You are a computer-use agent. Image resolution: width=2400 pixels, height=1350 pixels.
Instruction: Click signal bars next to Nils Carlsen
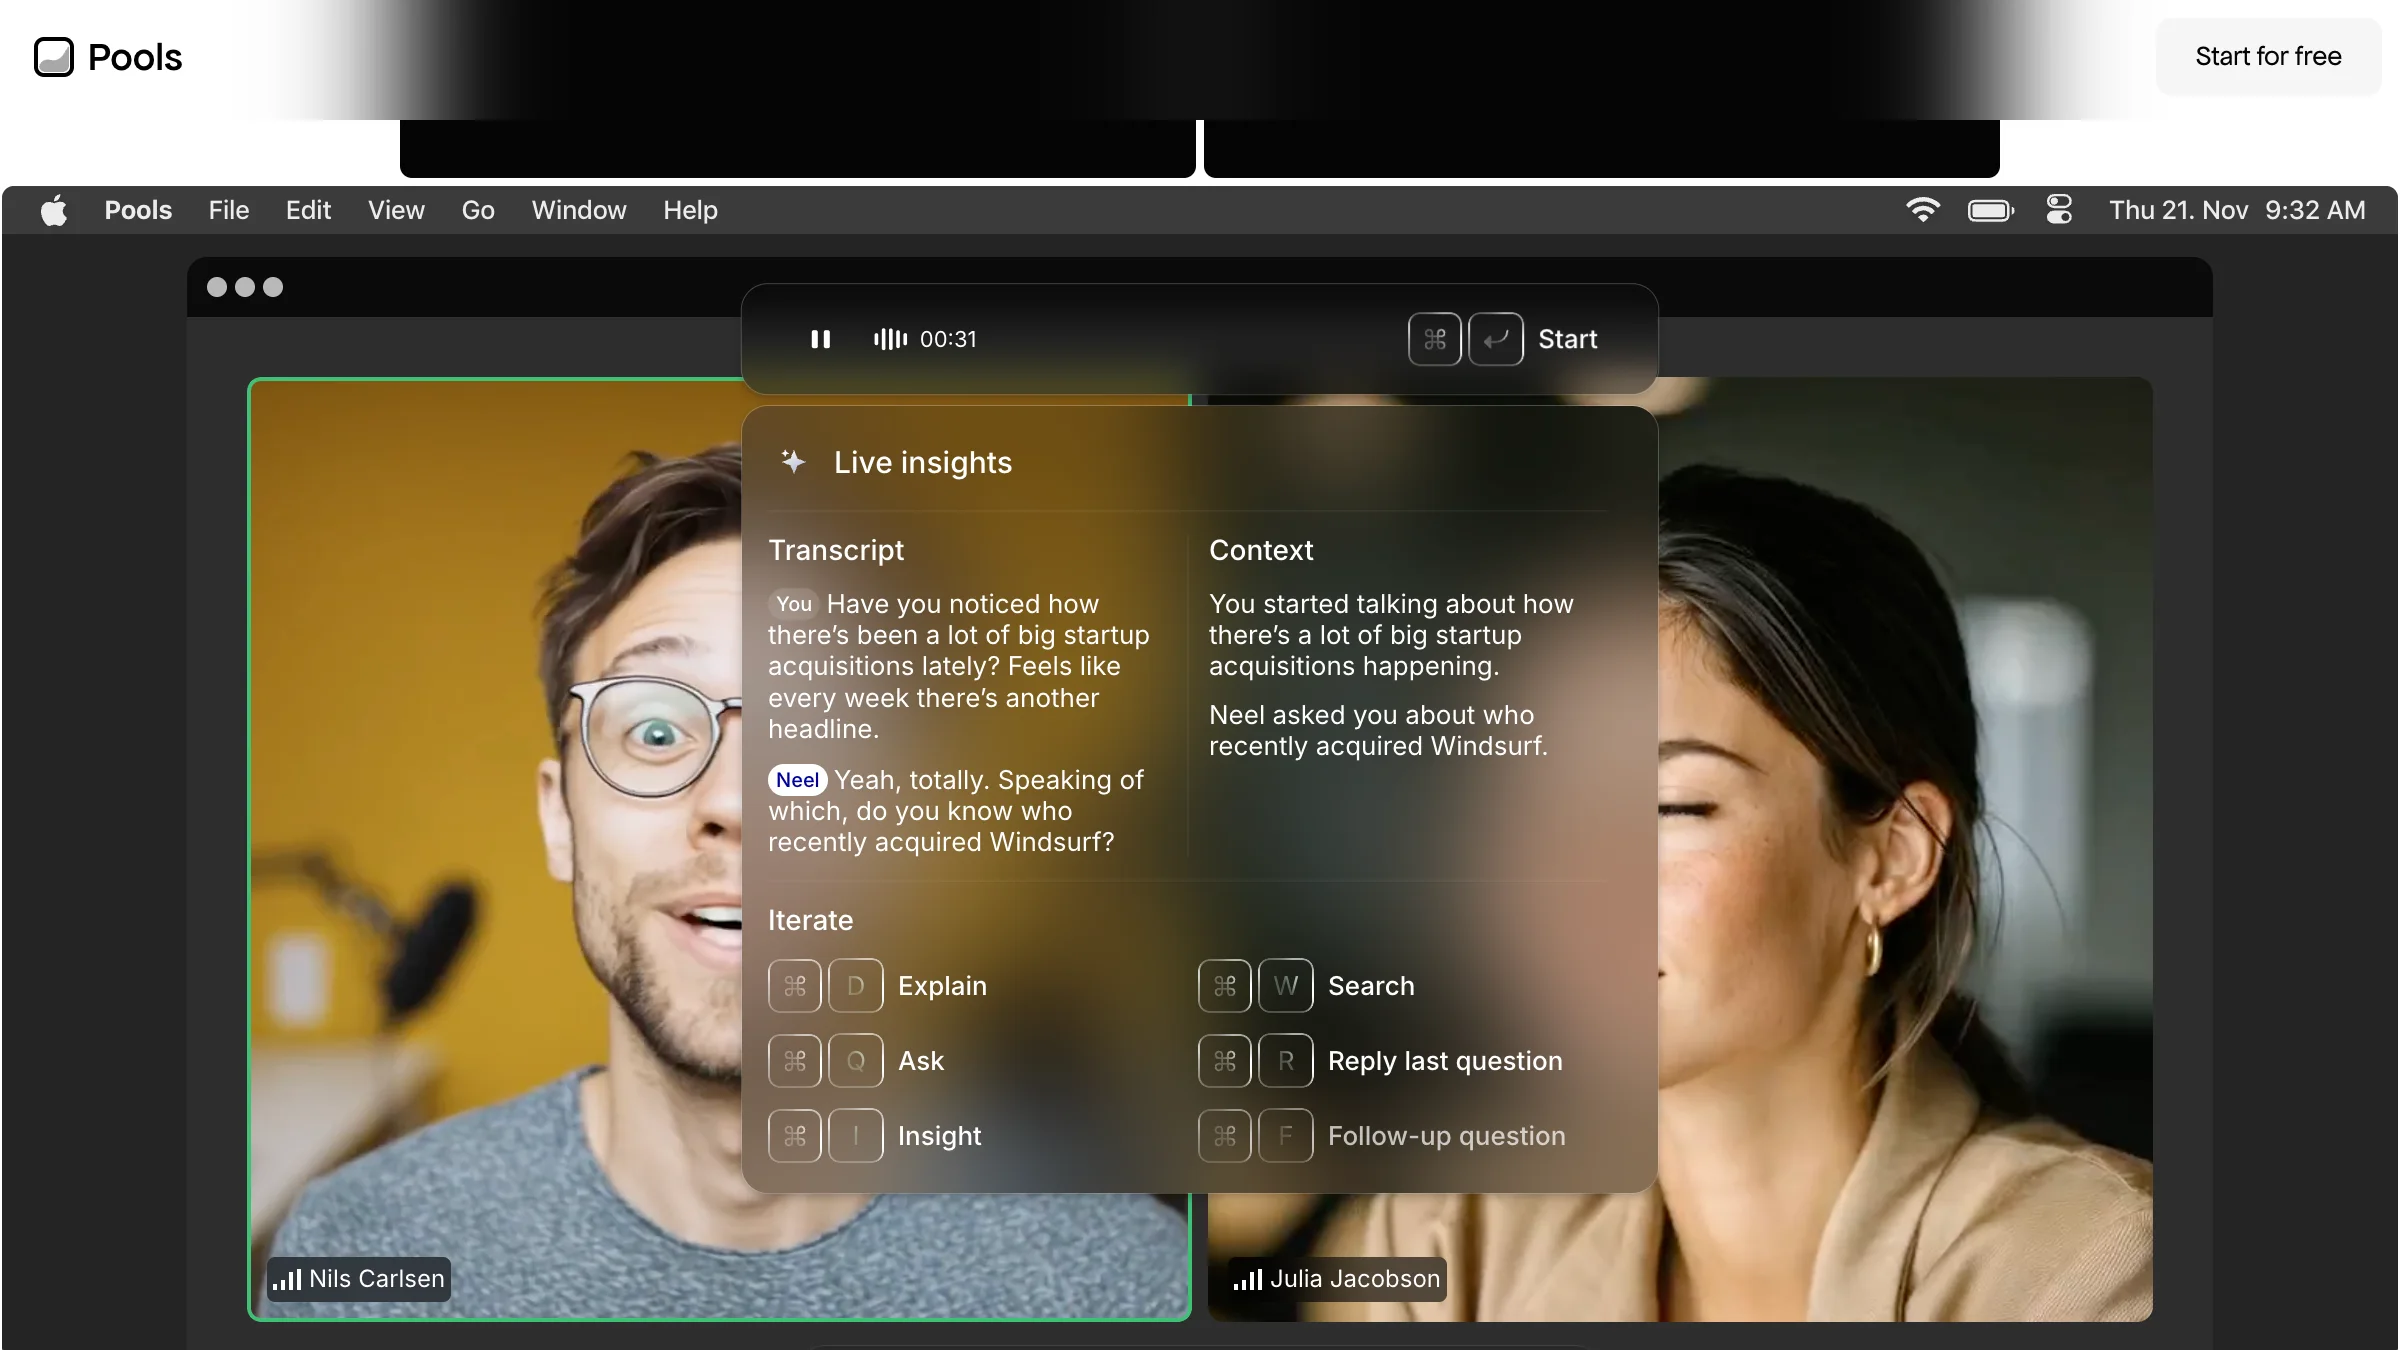point(287,1280)
